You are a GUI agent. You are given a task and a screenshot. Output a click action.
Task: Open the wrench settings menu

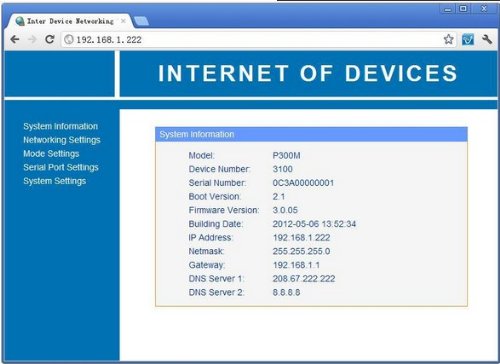(487, 39)
